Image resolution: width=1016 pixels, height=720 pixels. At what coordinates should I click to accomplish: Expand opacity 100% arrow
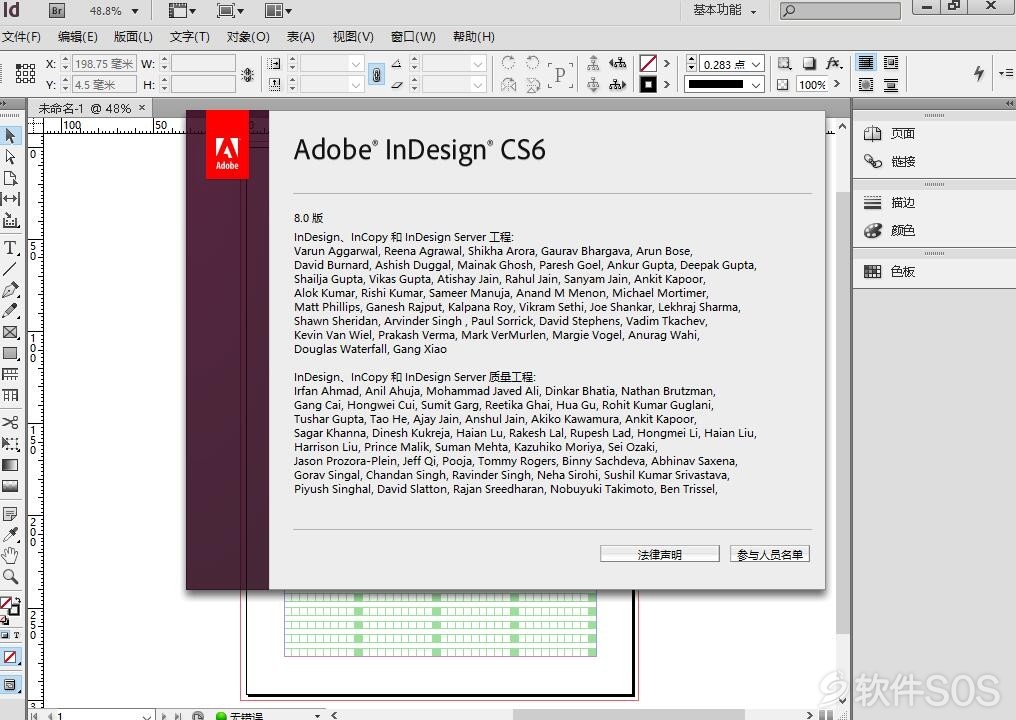(837, 84)
